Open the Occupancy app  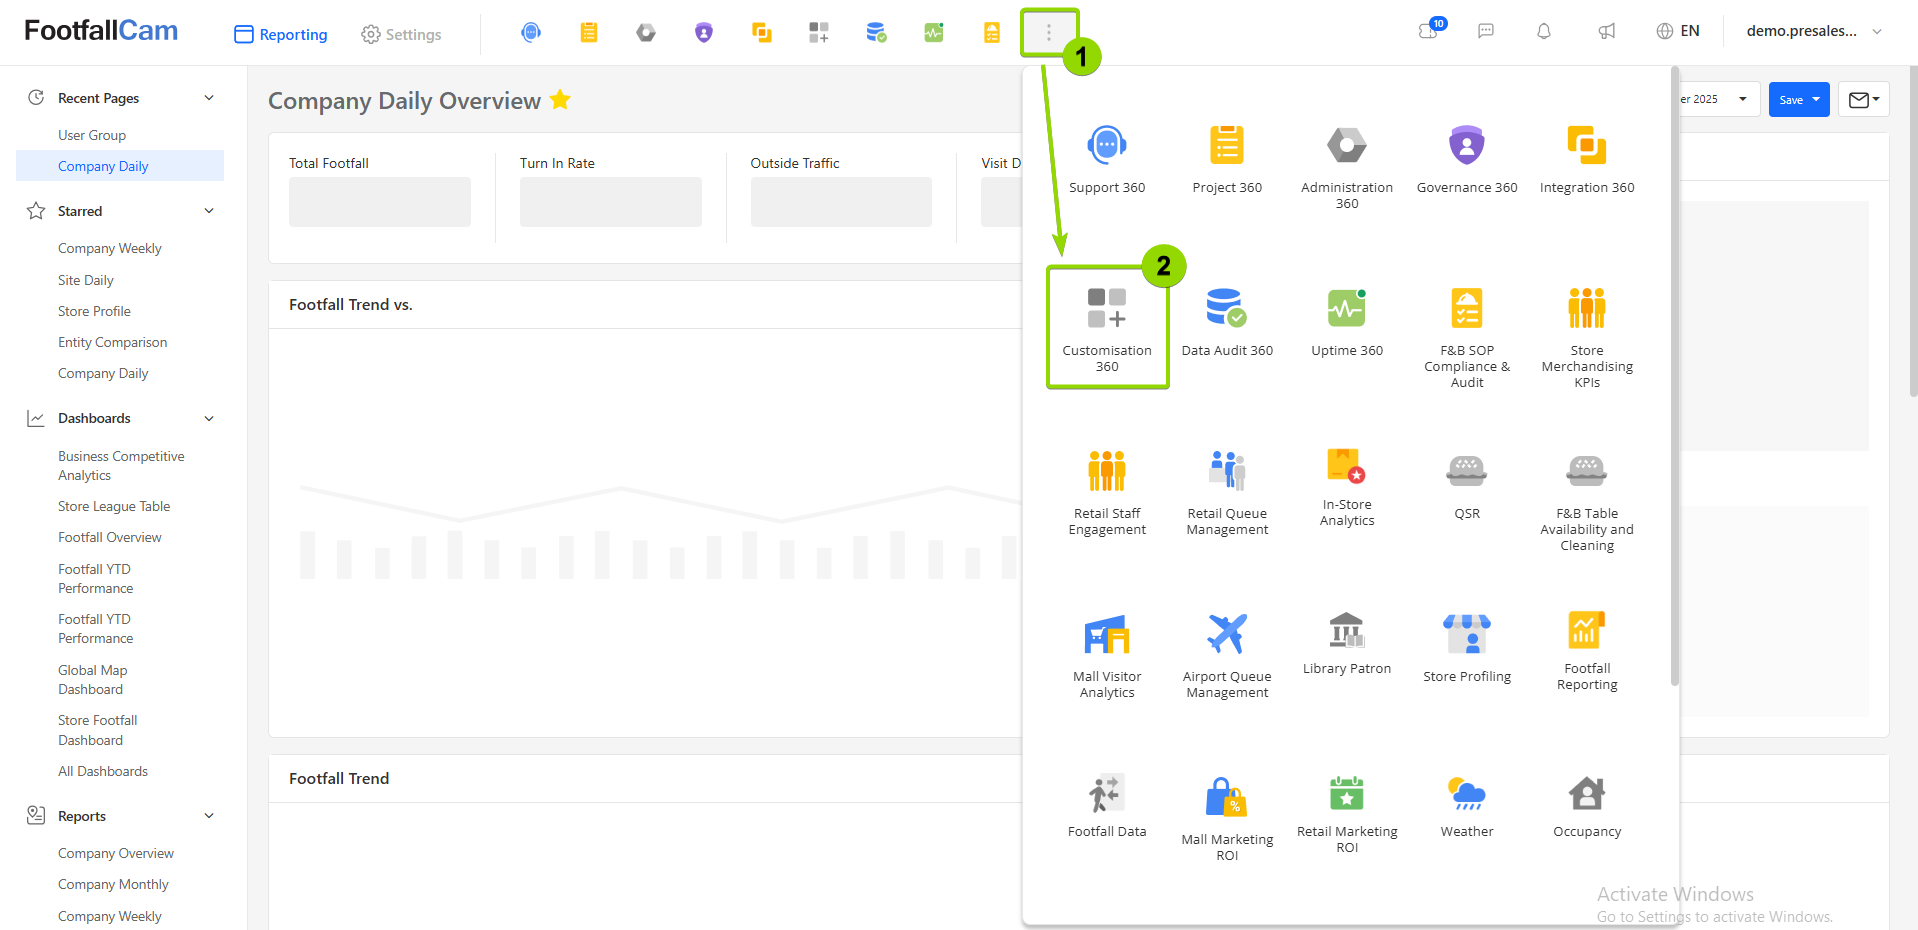(1587, 806)
